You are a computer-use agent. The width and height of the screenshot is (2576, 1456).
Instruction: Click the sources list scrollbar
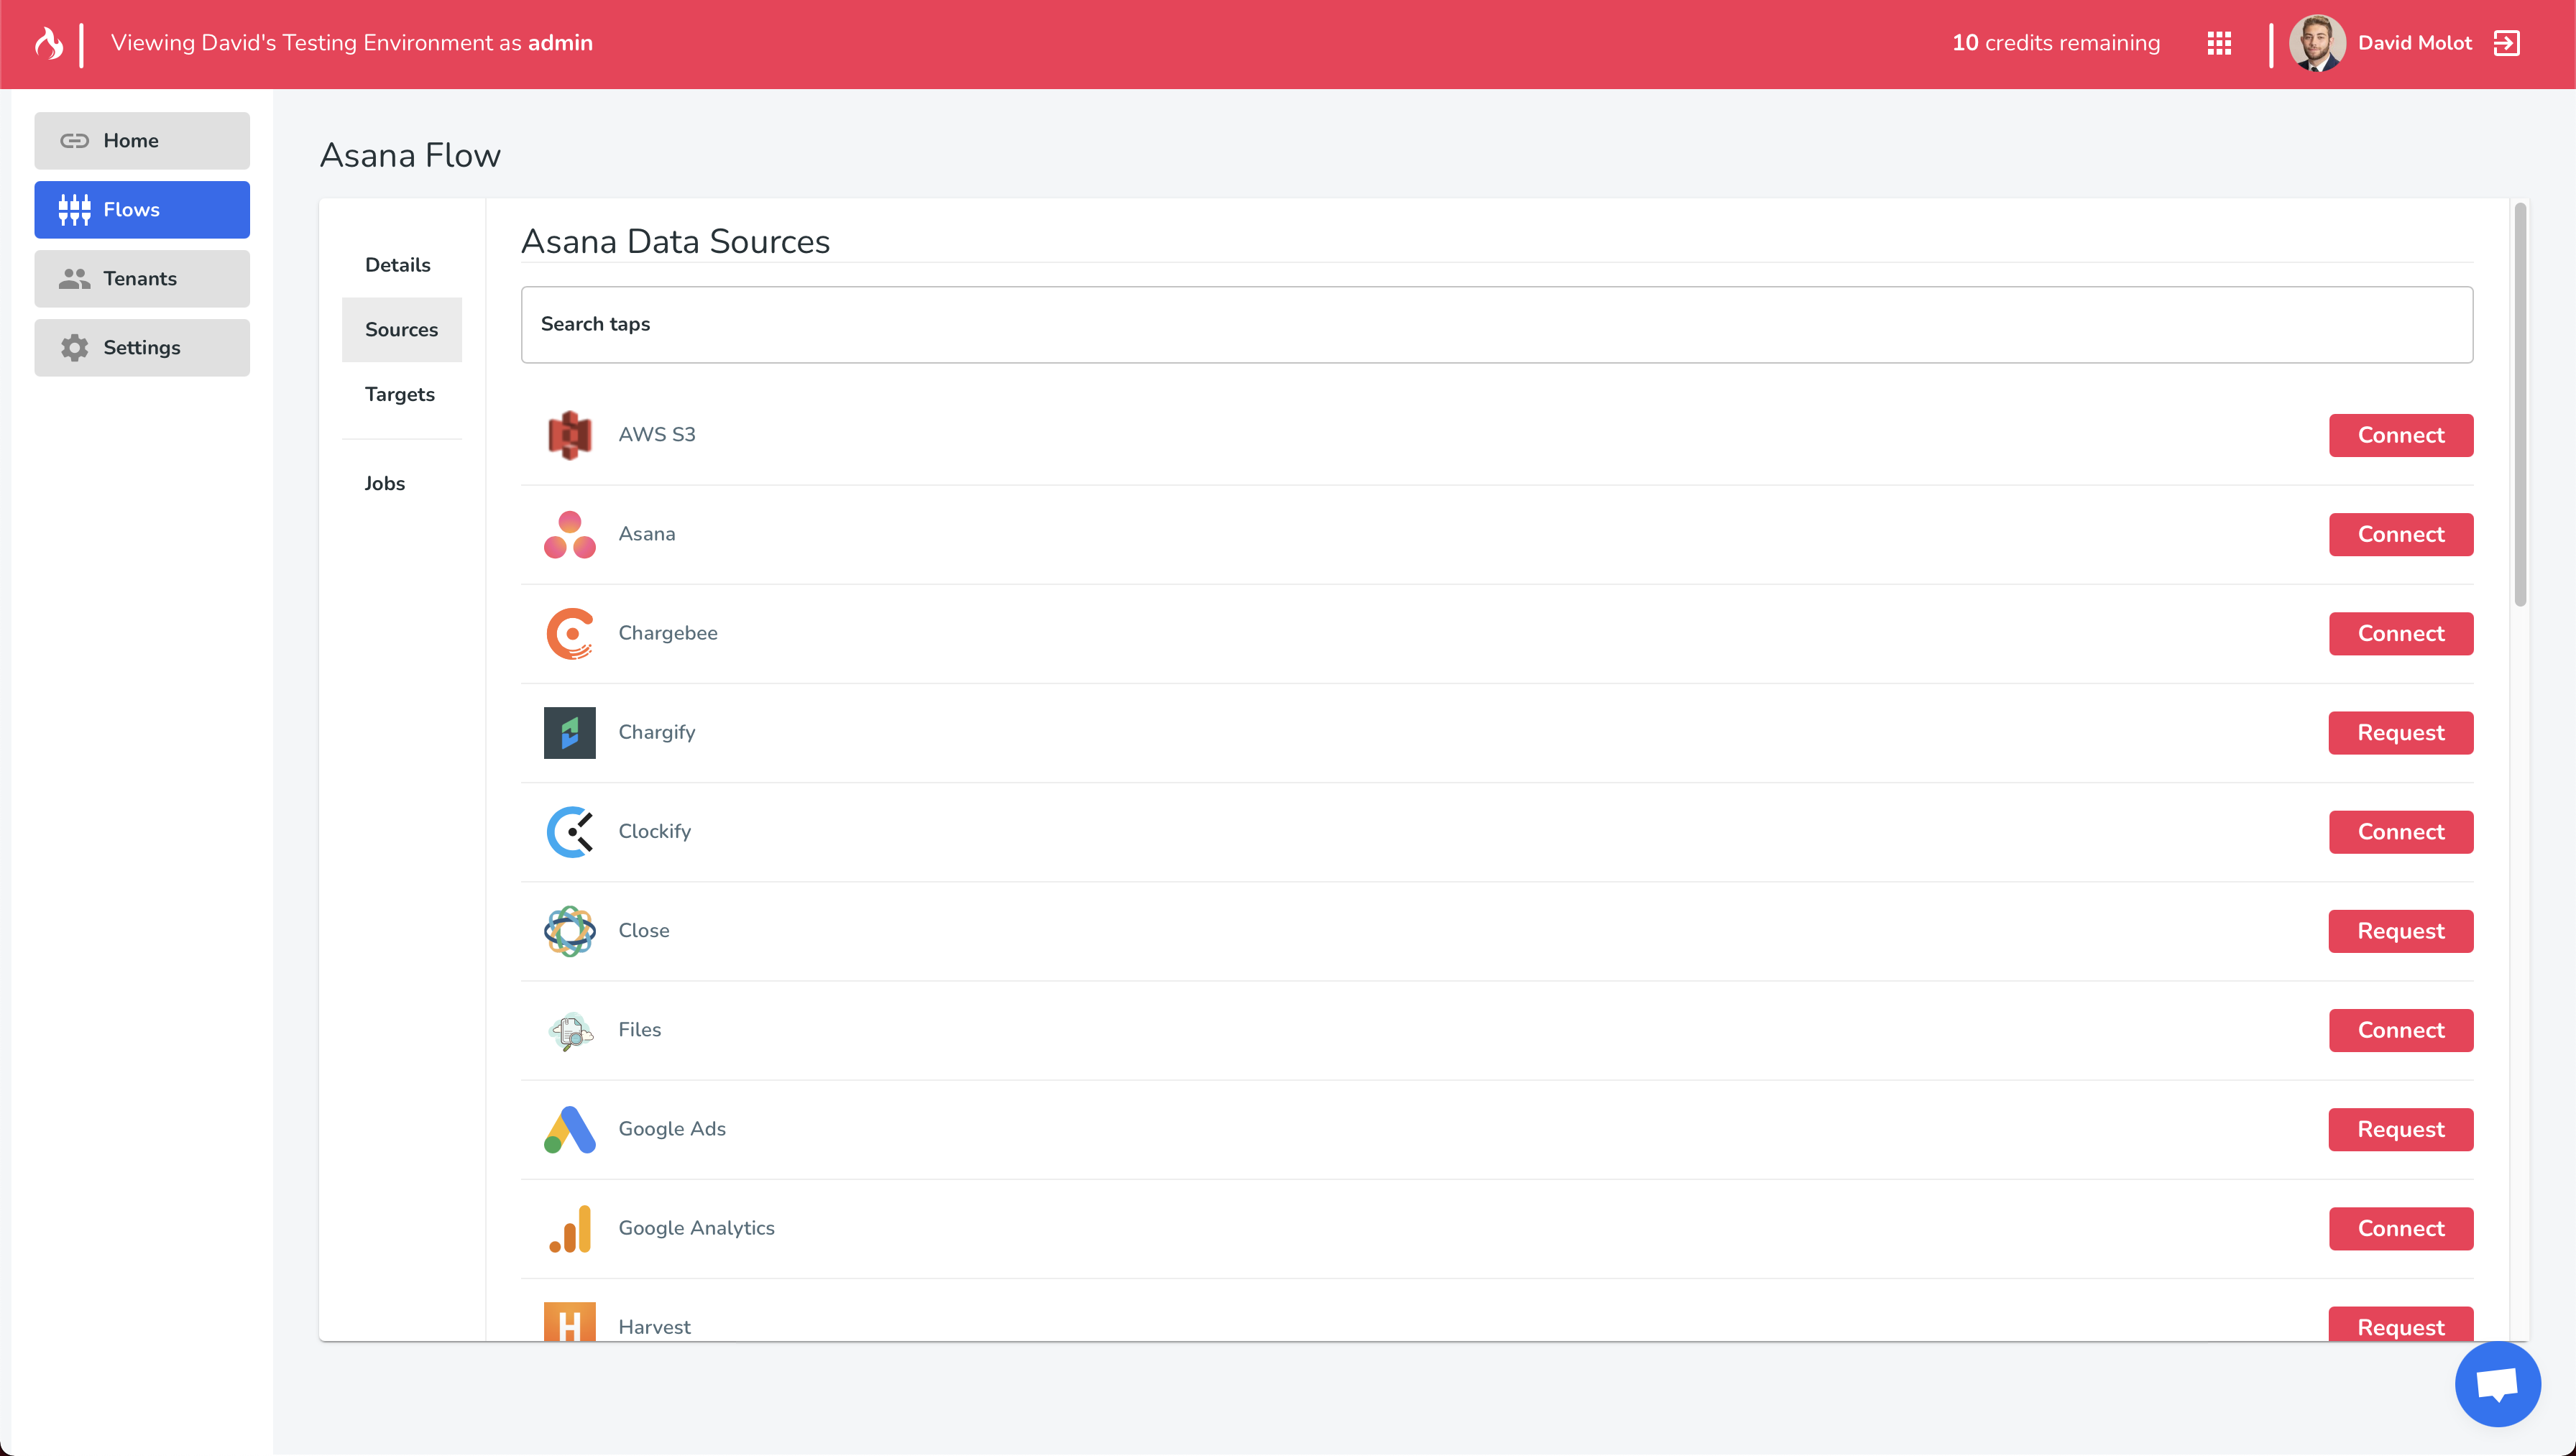tap(2520, 404)
